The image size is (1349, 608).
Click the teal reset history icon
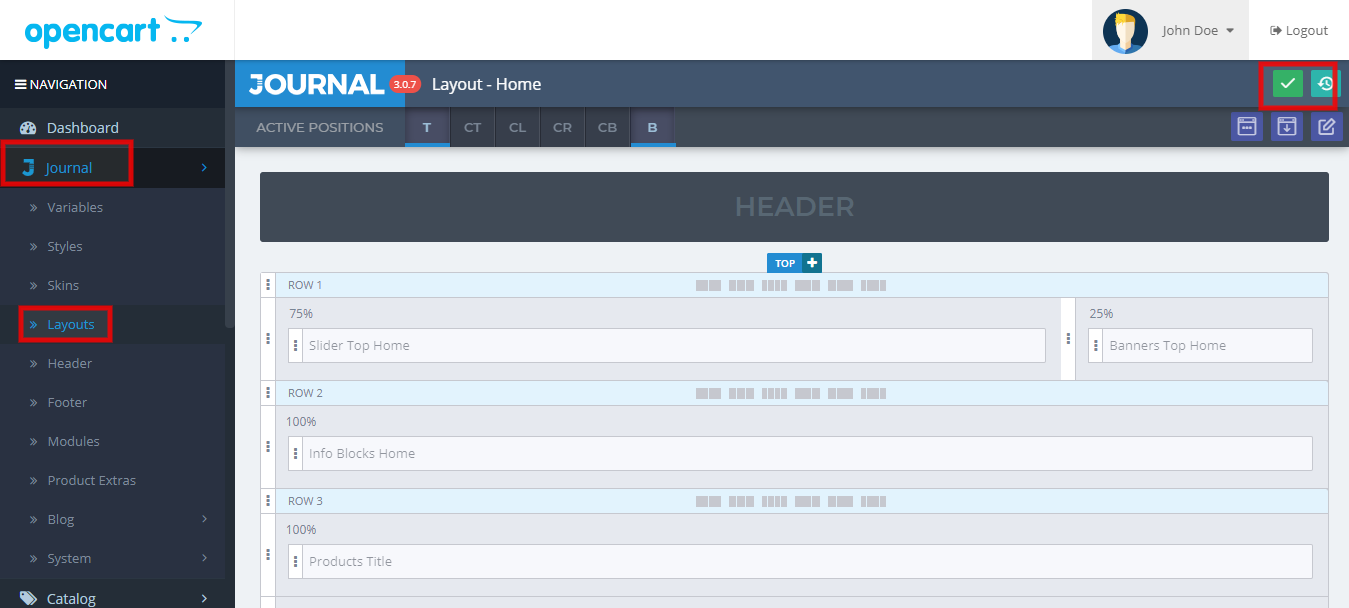[1326, 84]
